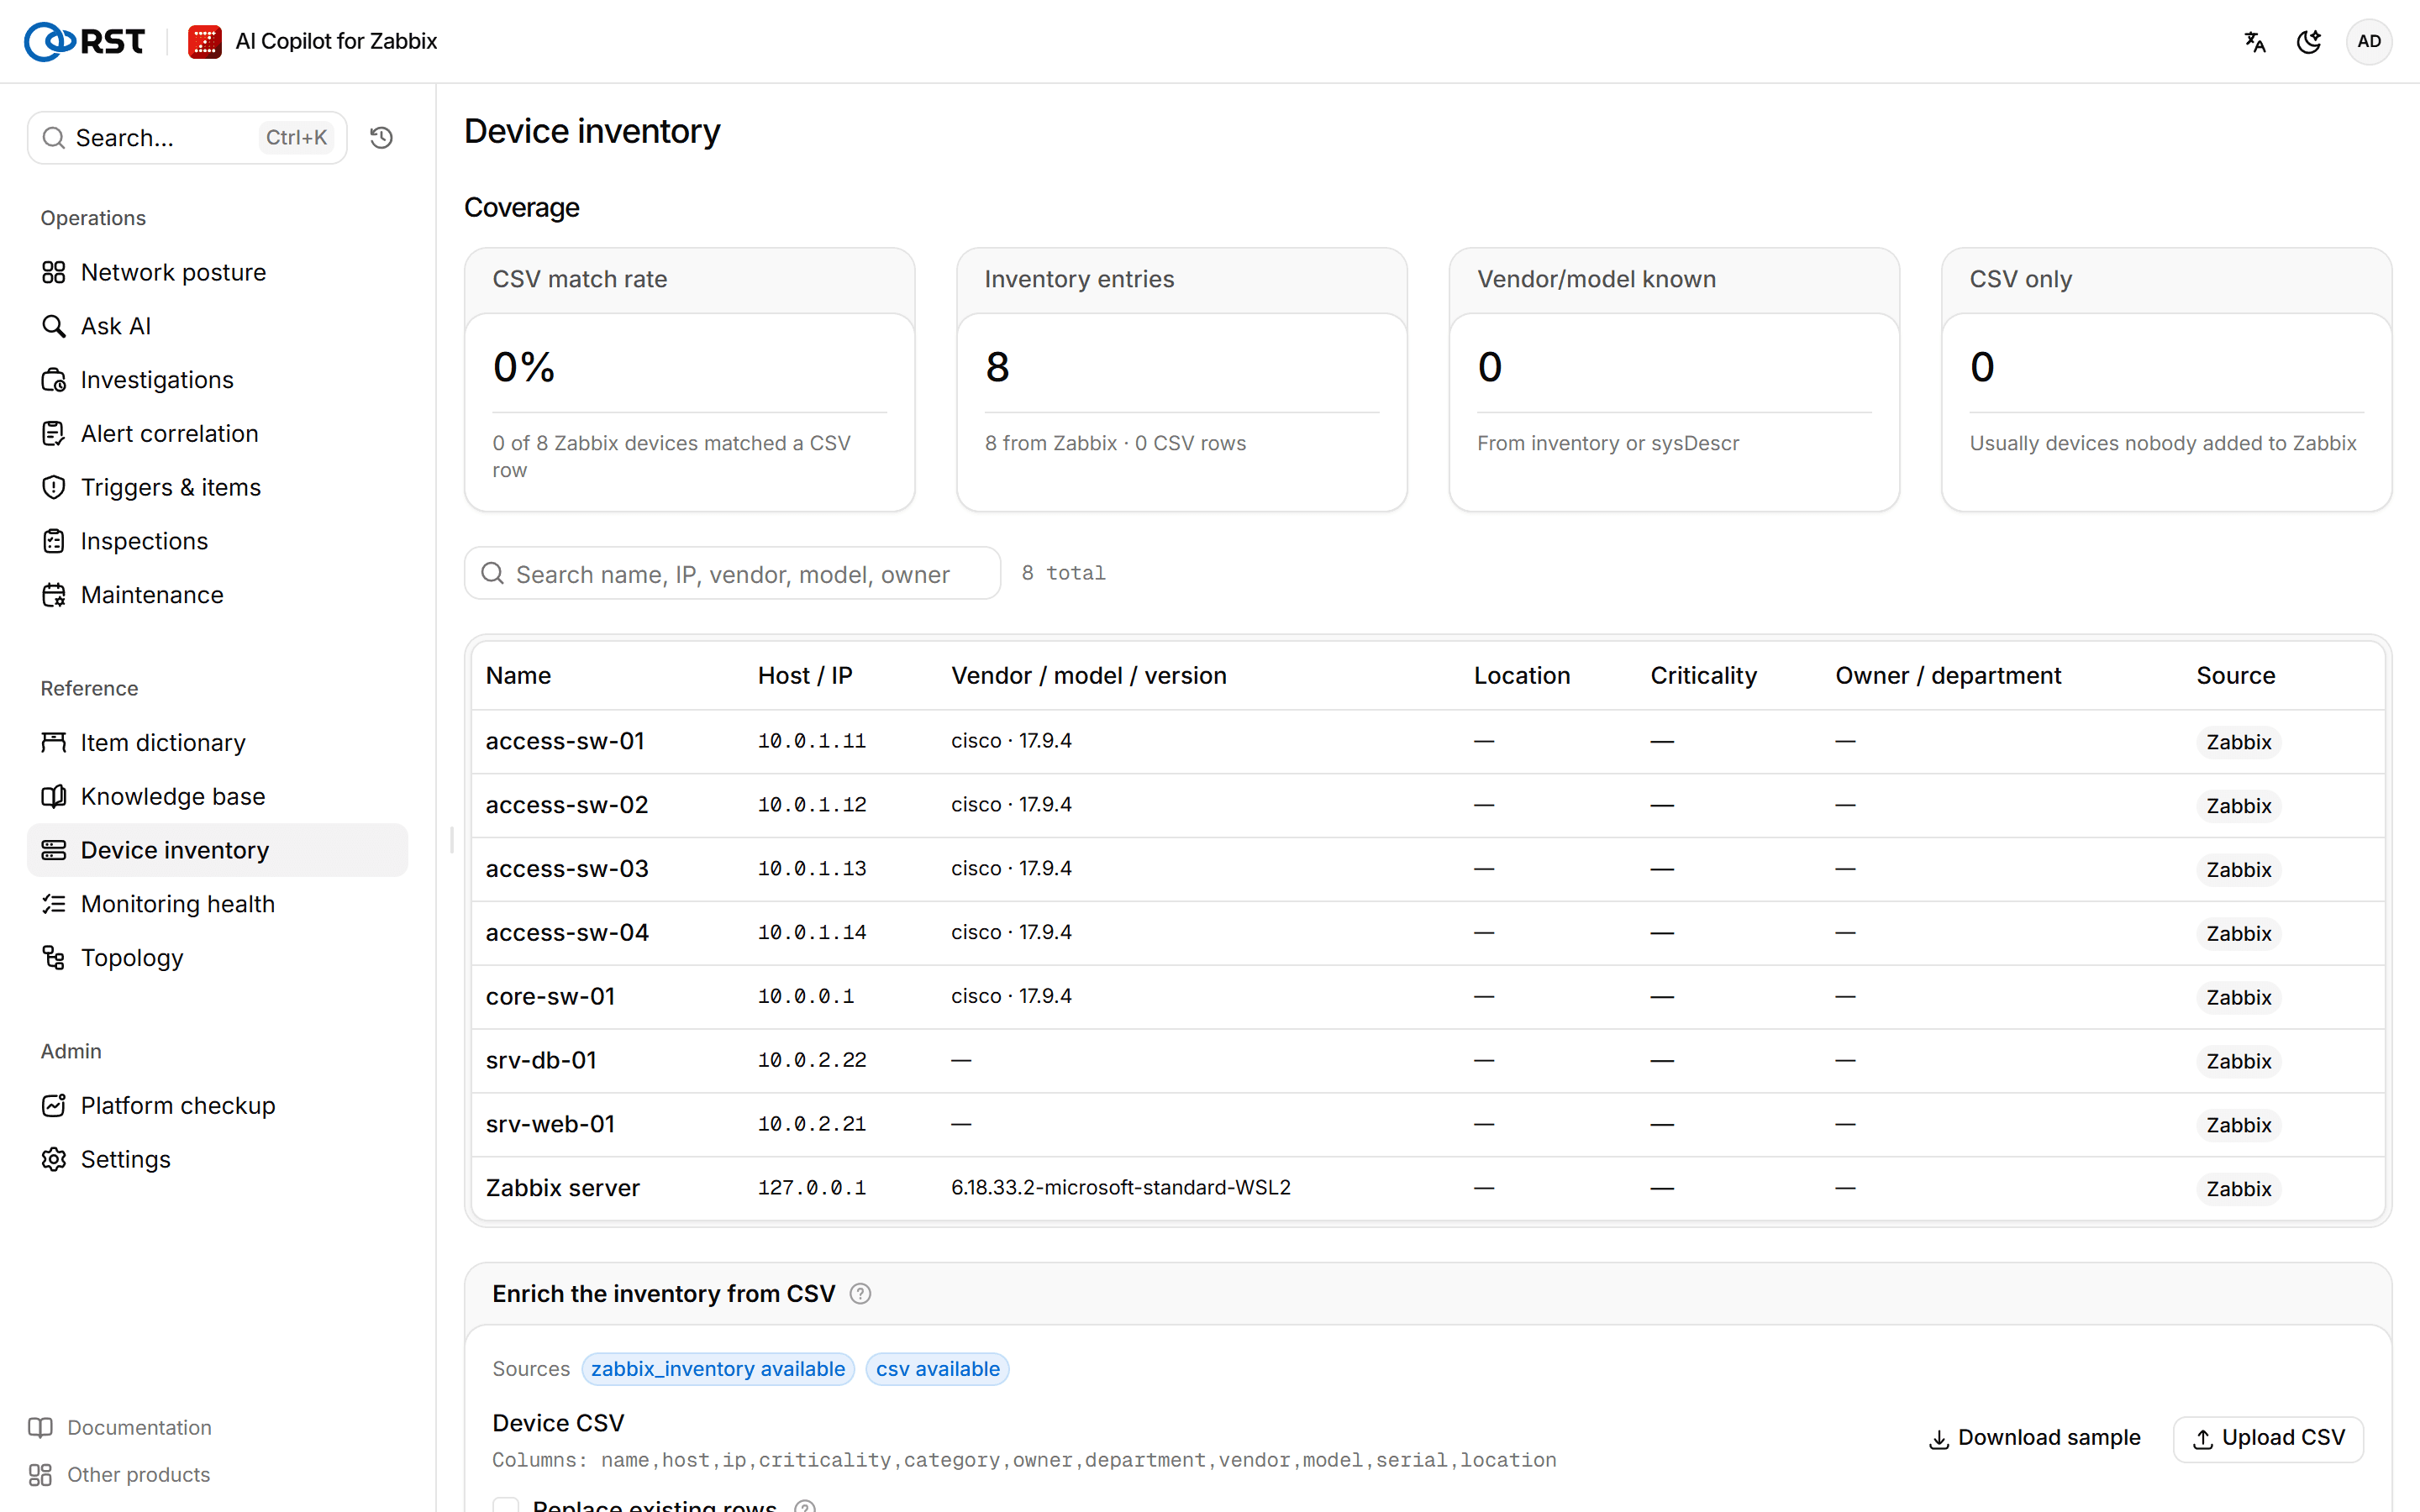
Task: Click the Criticality column header
Action: tap(1703, 676)
